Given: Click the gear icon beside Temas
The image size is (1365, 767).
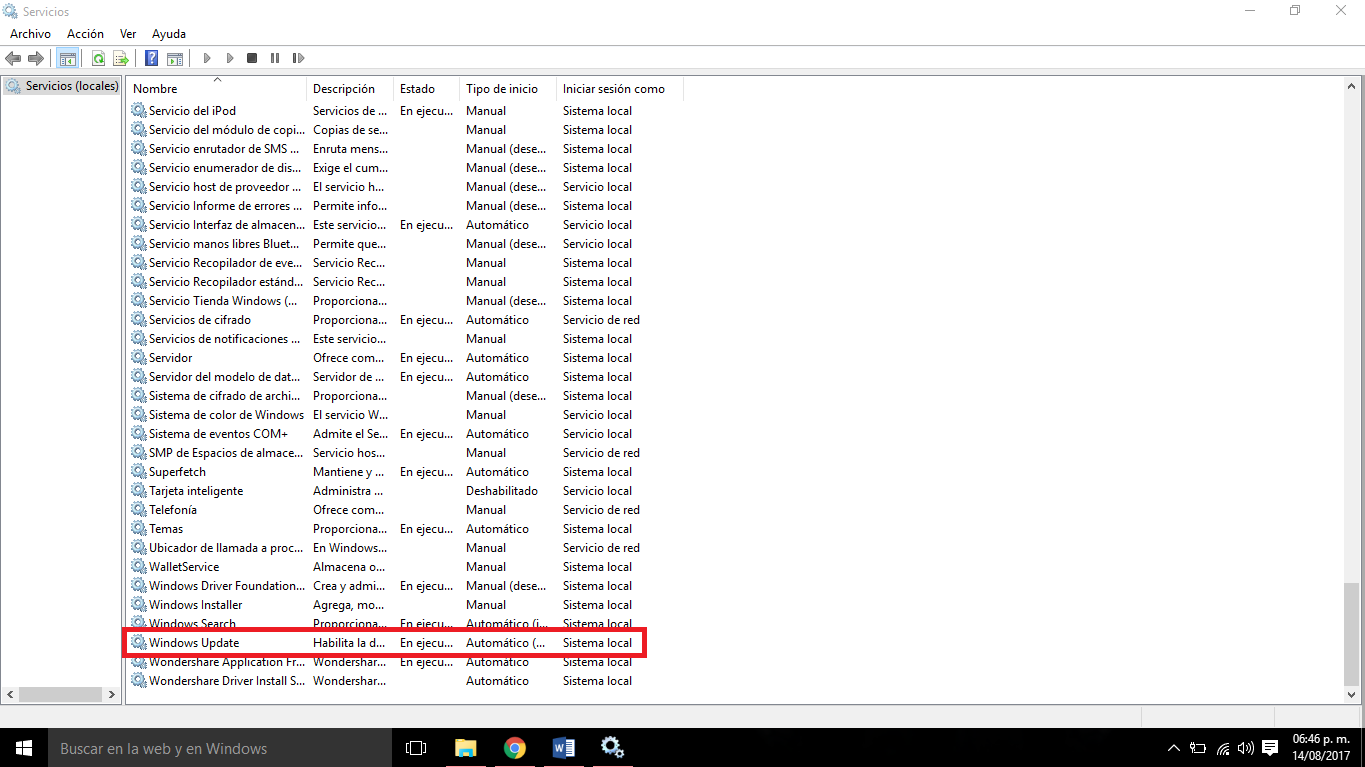Looking at the screenshot, I should [139, 529].
